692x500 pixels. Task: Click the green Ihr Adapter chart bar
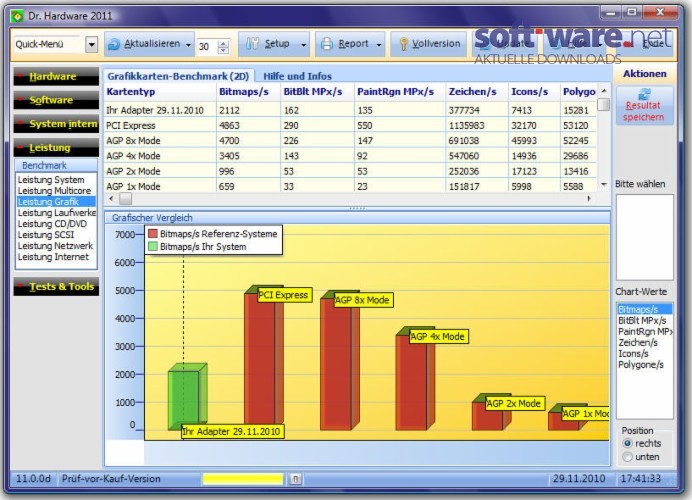pos(187,397)
